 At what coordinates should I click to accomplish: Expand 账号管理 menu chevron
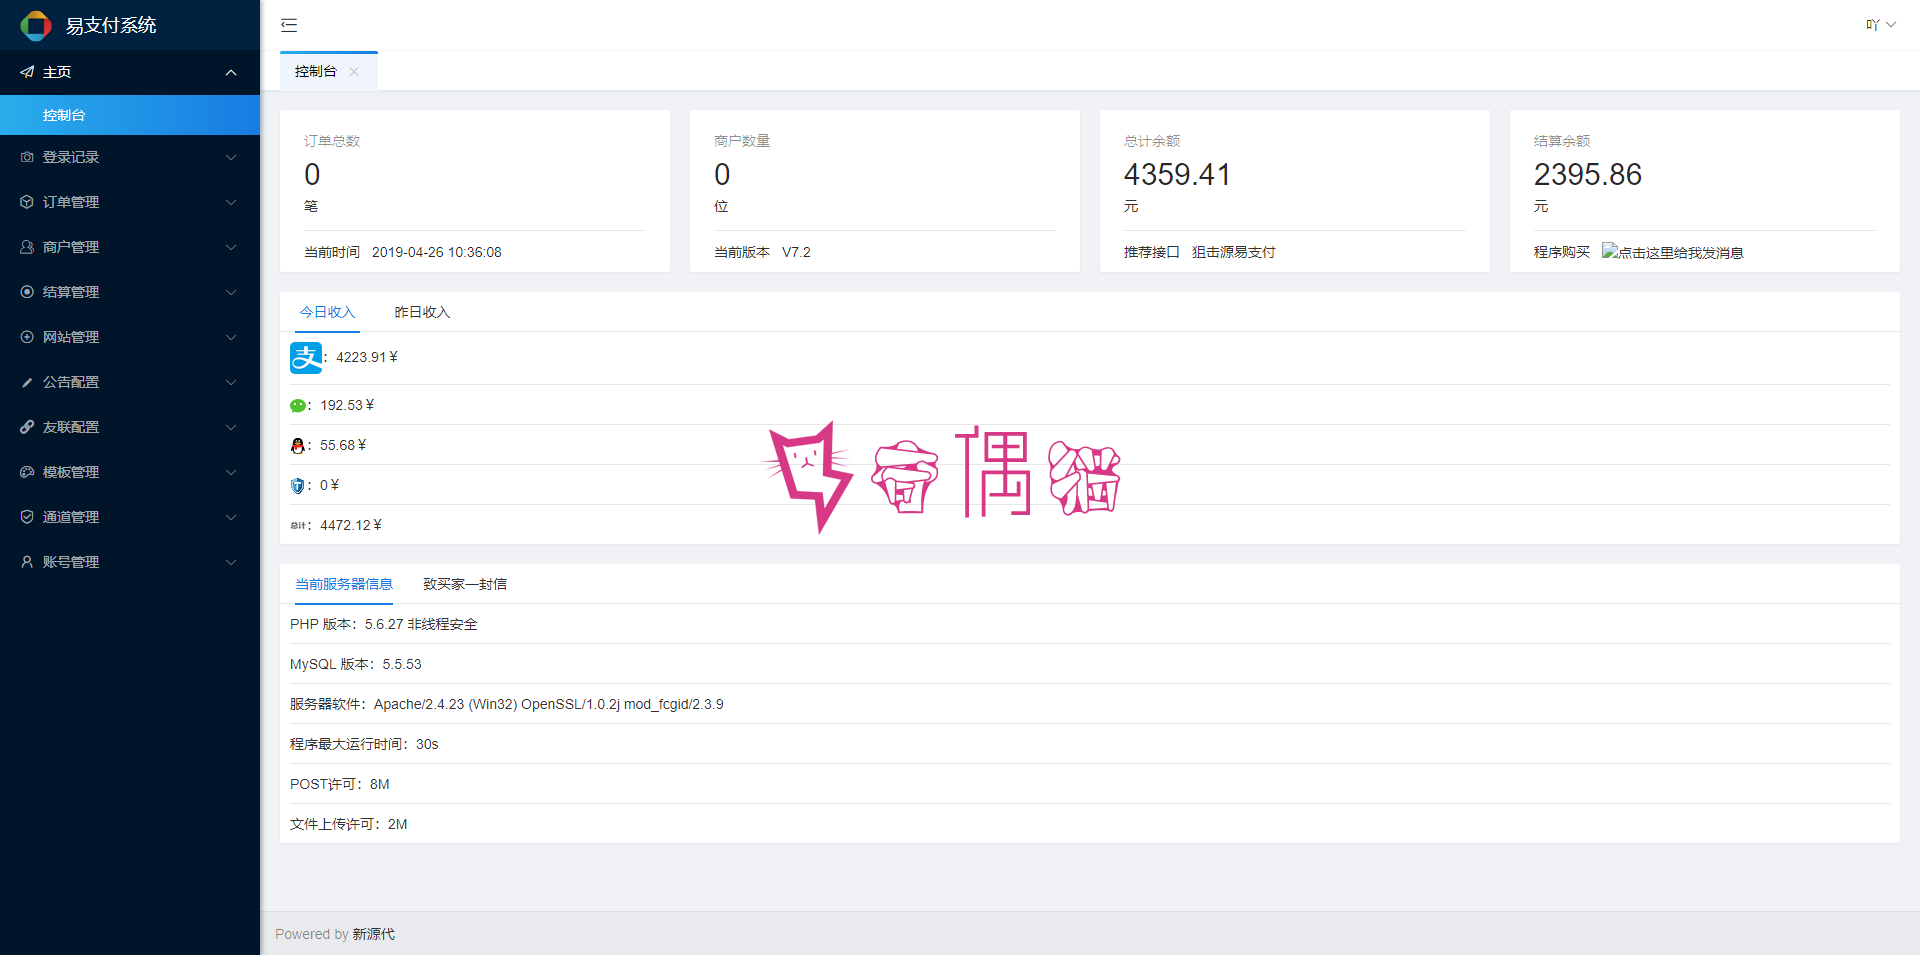coord(231,562)
